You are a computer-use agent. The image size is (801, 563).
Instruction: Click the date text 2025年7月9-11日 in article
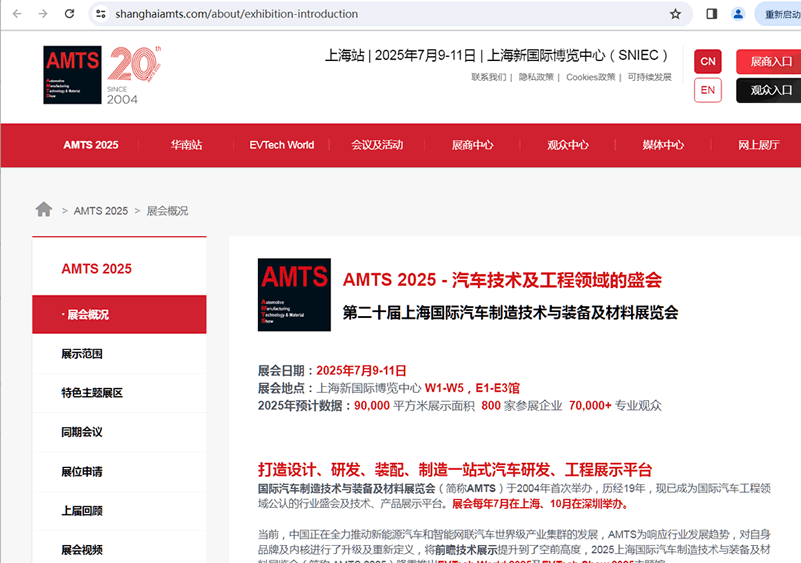click(361, 370)
